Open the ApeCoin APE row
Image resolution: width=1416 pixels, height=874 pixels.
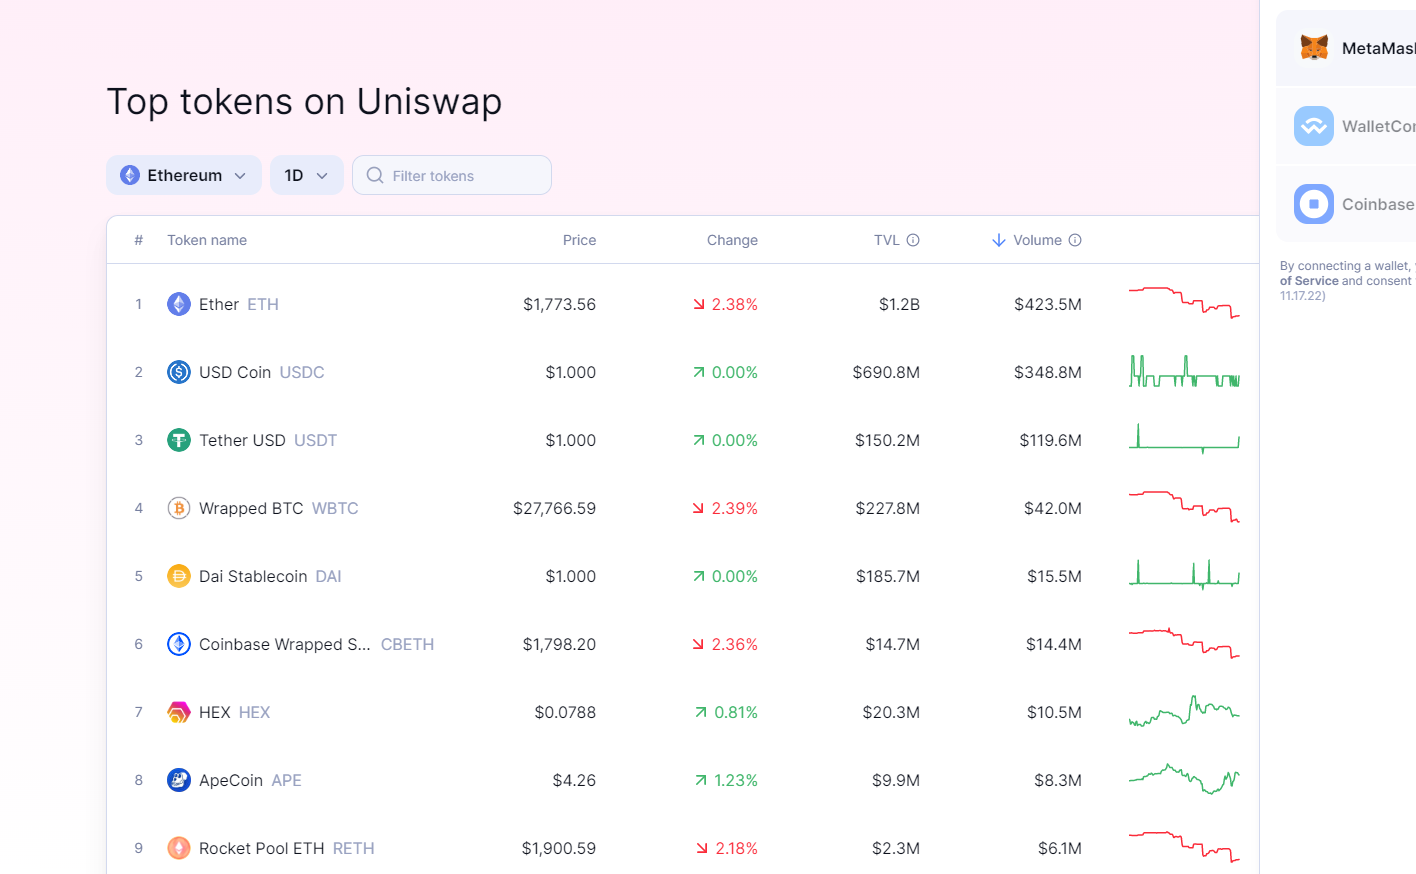point(683,780)
